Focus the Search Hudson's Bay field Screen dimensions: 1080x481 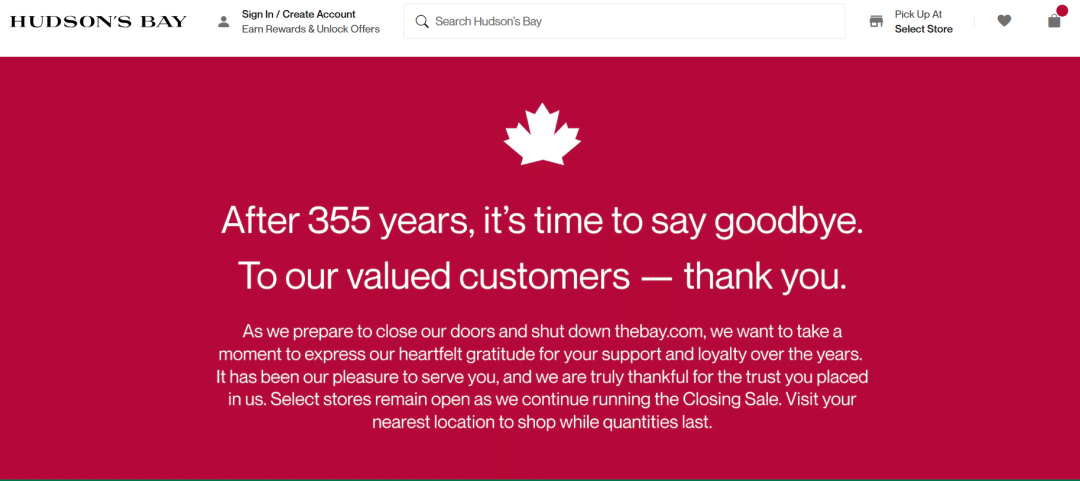click(x=630, y=21)
